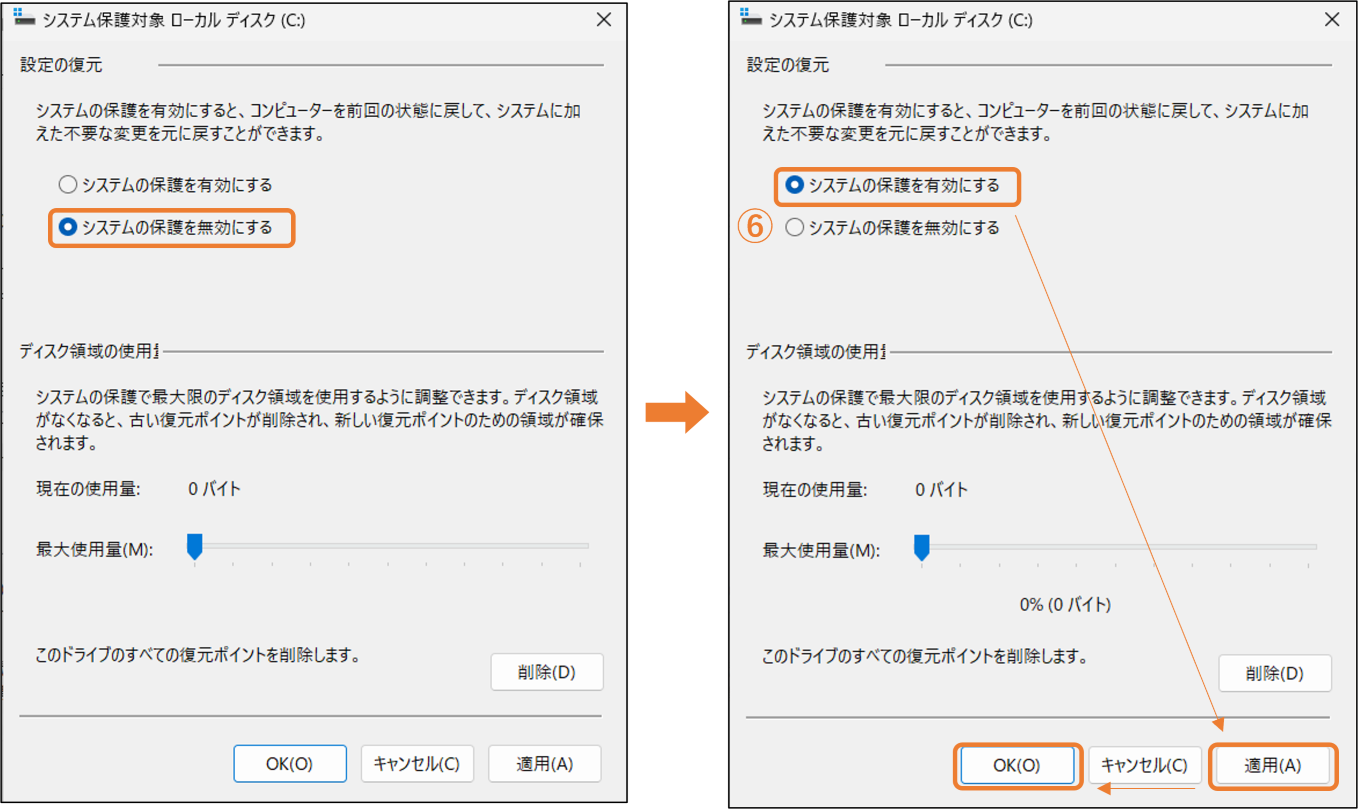Select システムの保護を無効にする in the right dialog
Viewport: 1358px width, 809px height.
(892, 228)
